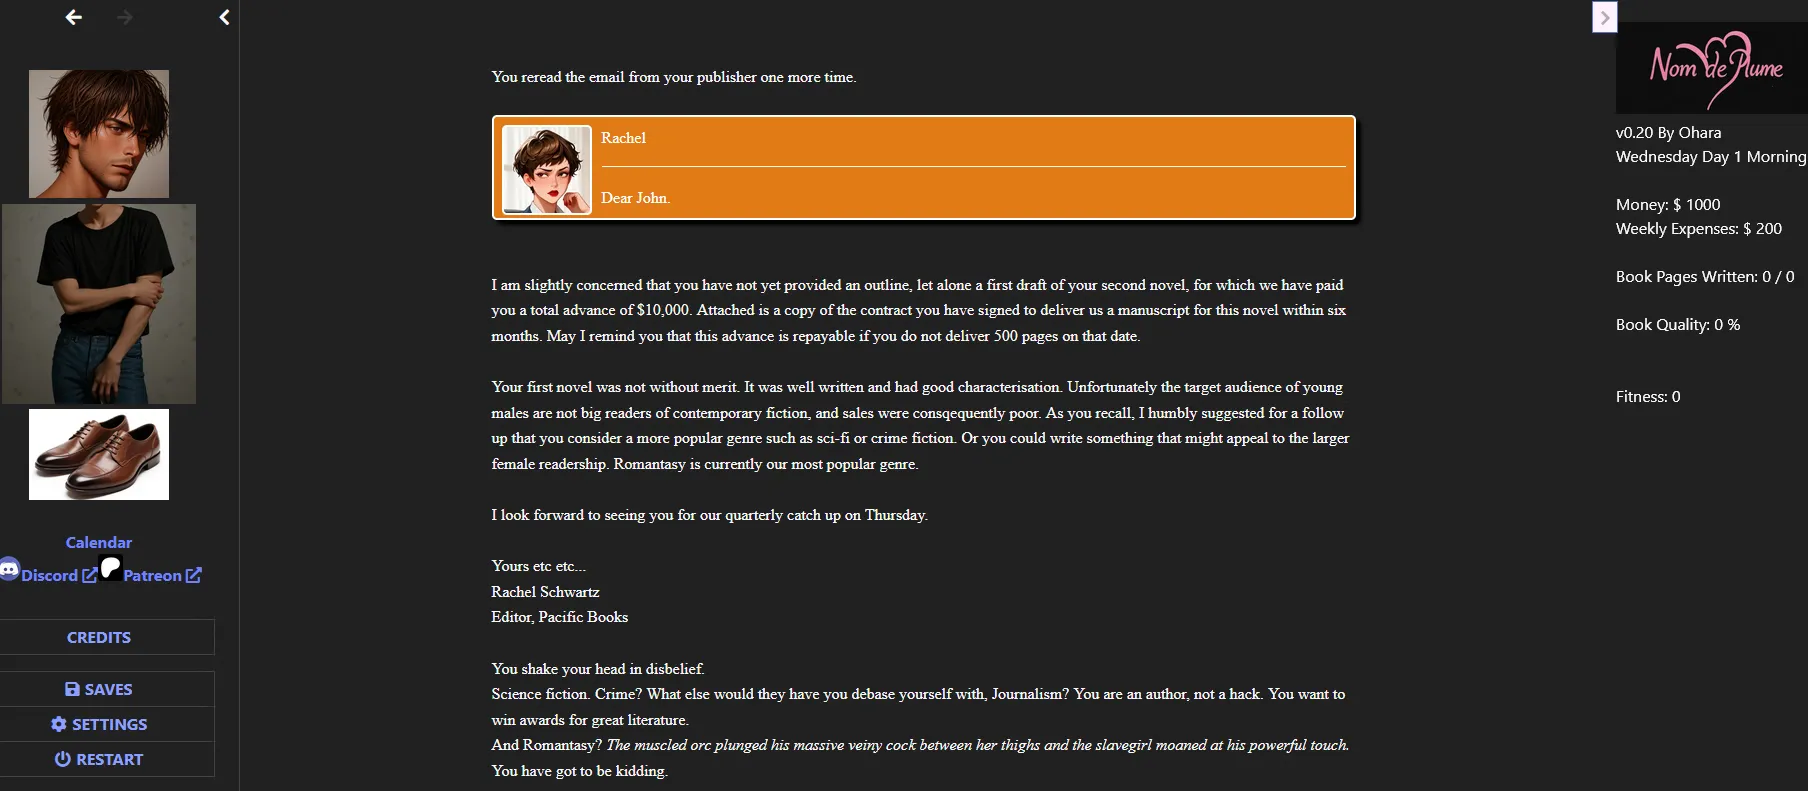Click the character body image
The height and width of the screenshot is (791, 1808).
click(x=99, y=304)
